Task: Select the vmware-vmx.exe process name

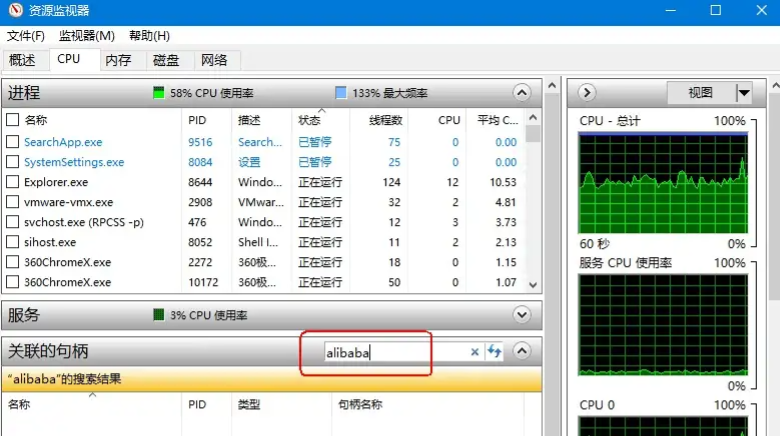Action: pos(69,202)
